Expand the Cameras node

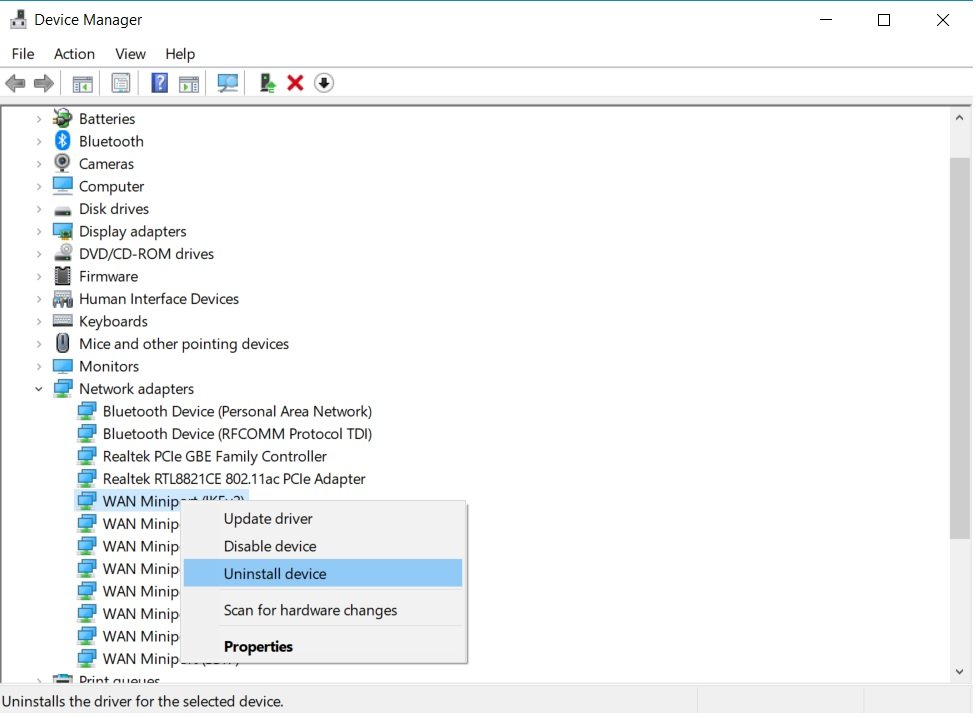click(x=39, y=164)
